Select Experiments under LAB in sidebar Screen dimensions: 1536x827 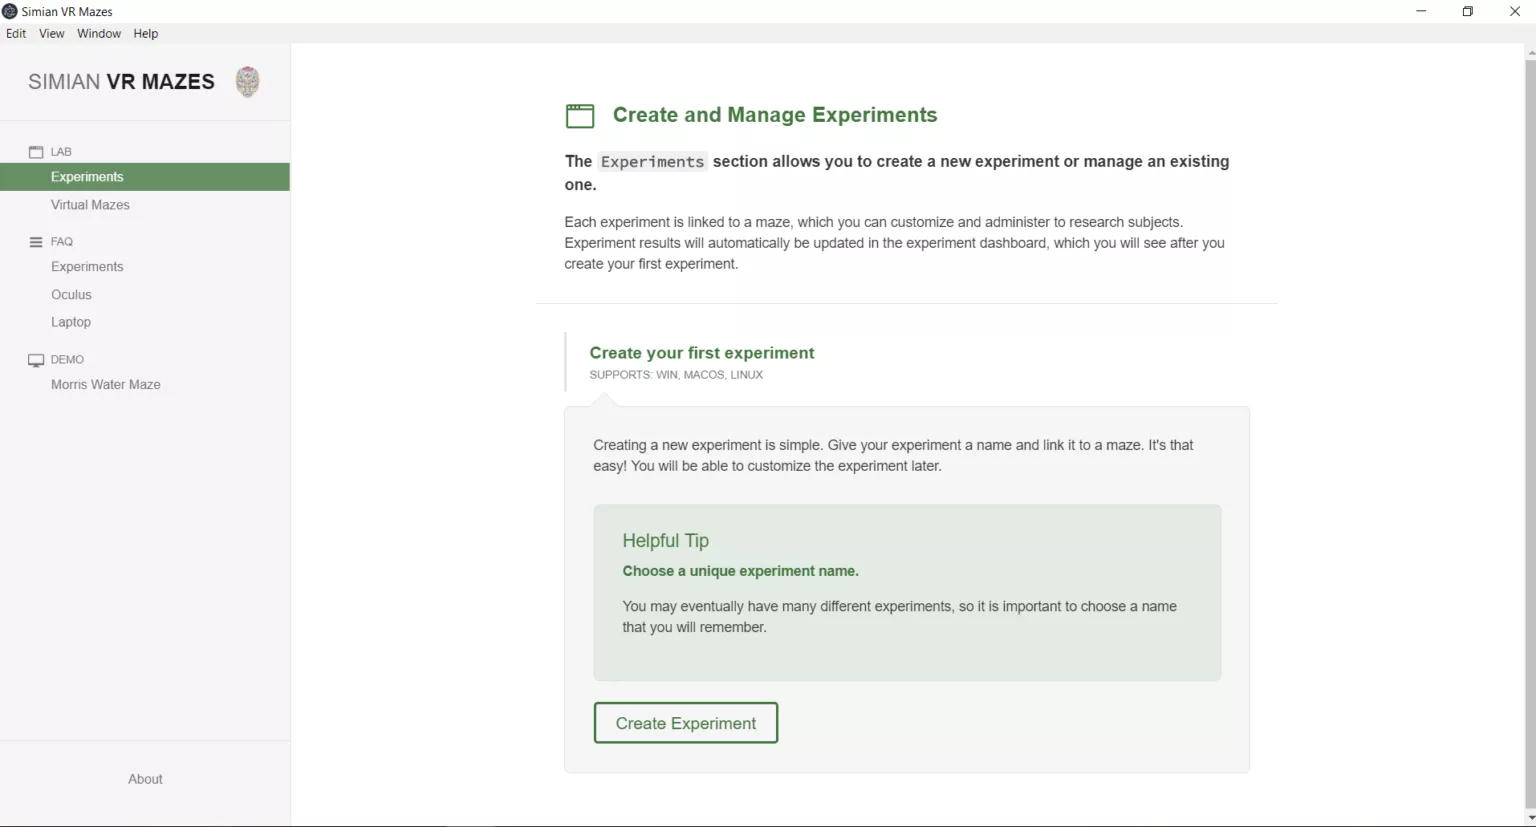tap(145, 177)
